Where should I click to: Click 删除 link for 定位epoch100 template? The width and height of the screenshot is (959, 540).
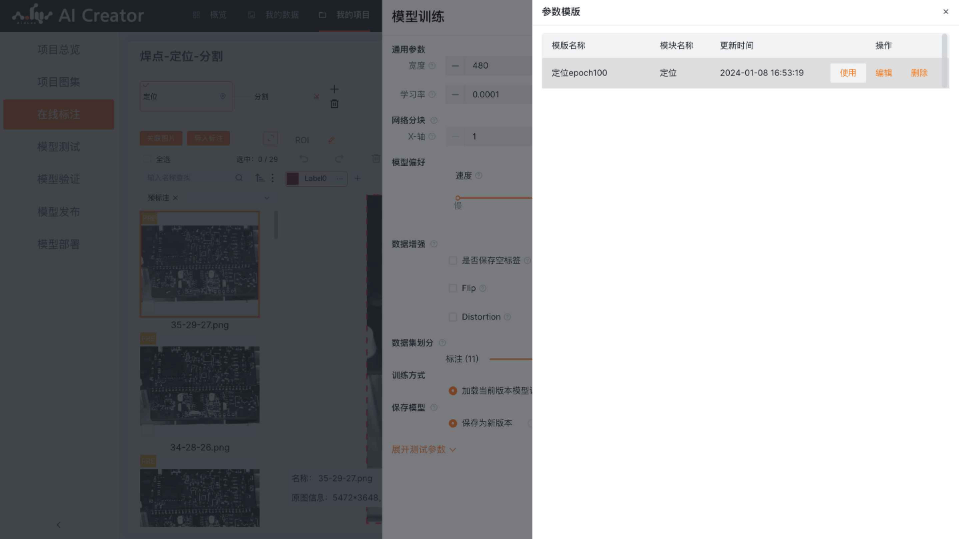click(919, 73)
